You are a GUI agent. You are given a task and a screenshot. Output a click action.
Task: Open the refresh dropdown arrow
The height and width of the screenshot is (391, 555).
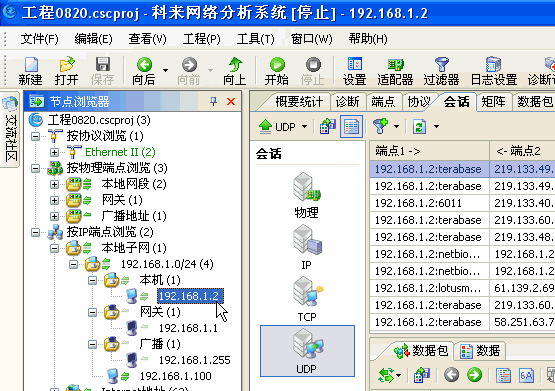pos(436,126)
